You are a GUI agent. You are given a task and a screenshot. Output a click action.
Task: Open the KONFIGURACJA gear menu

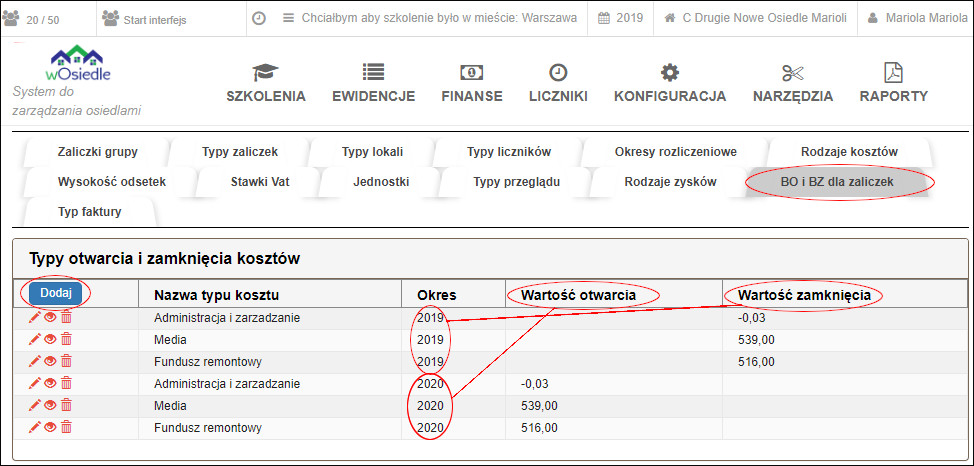[x=669, y=84]
